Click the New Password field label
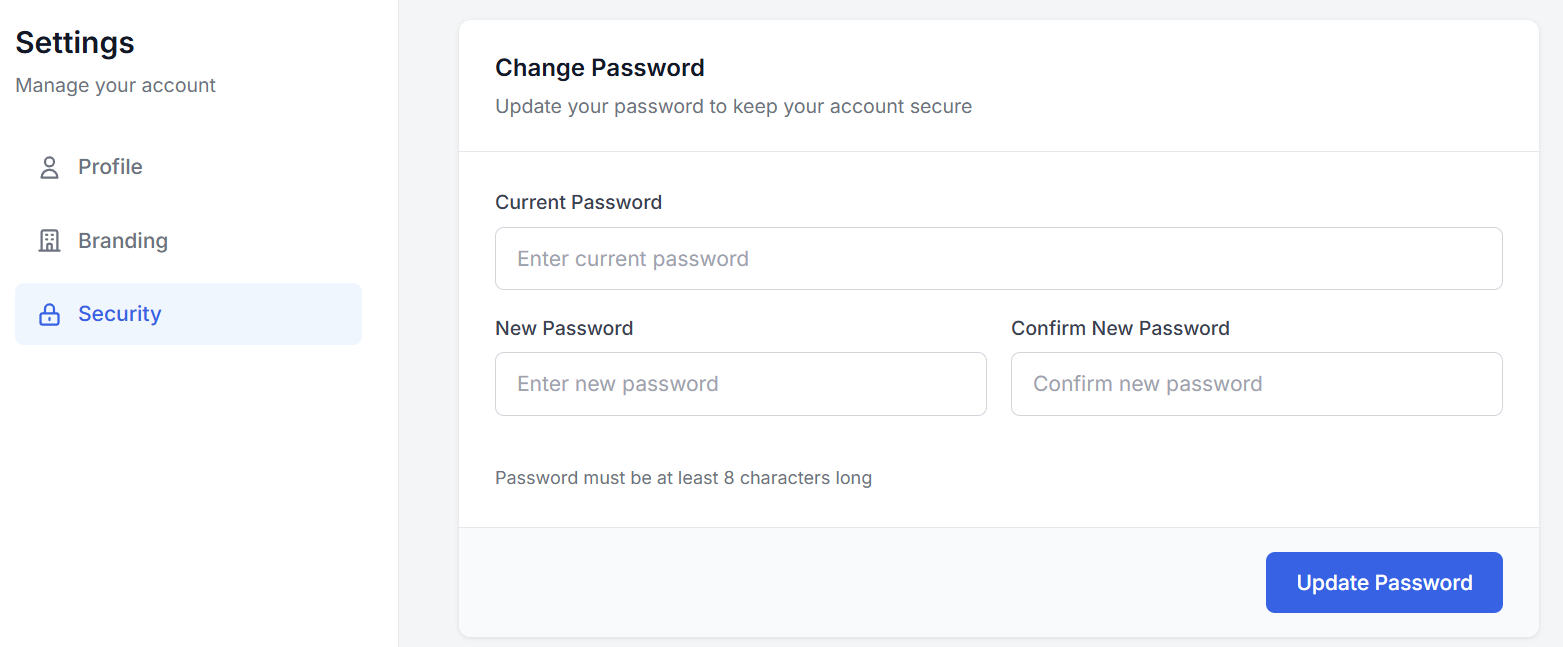Viewport: 1563px width, 647px height. click(x=564, y=328)
